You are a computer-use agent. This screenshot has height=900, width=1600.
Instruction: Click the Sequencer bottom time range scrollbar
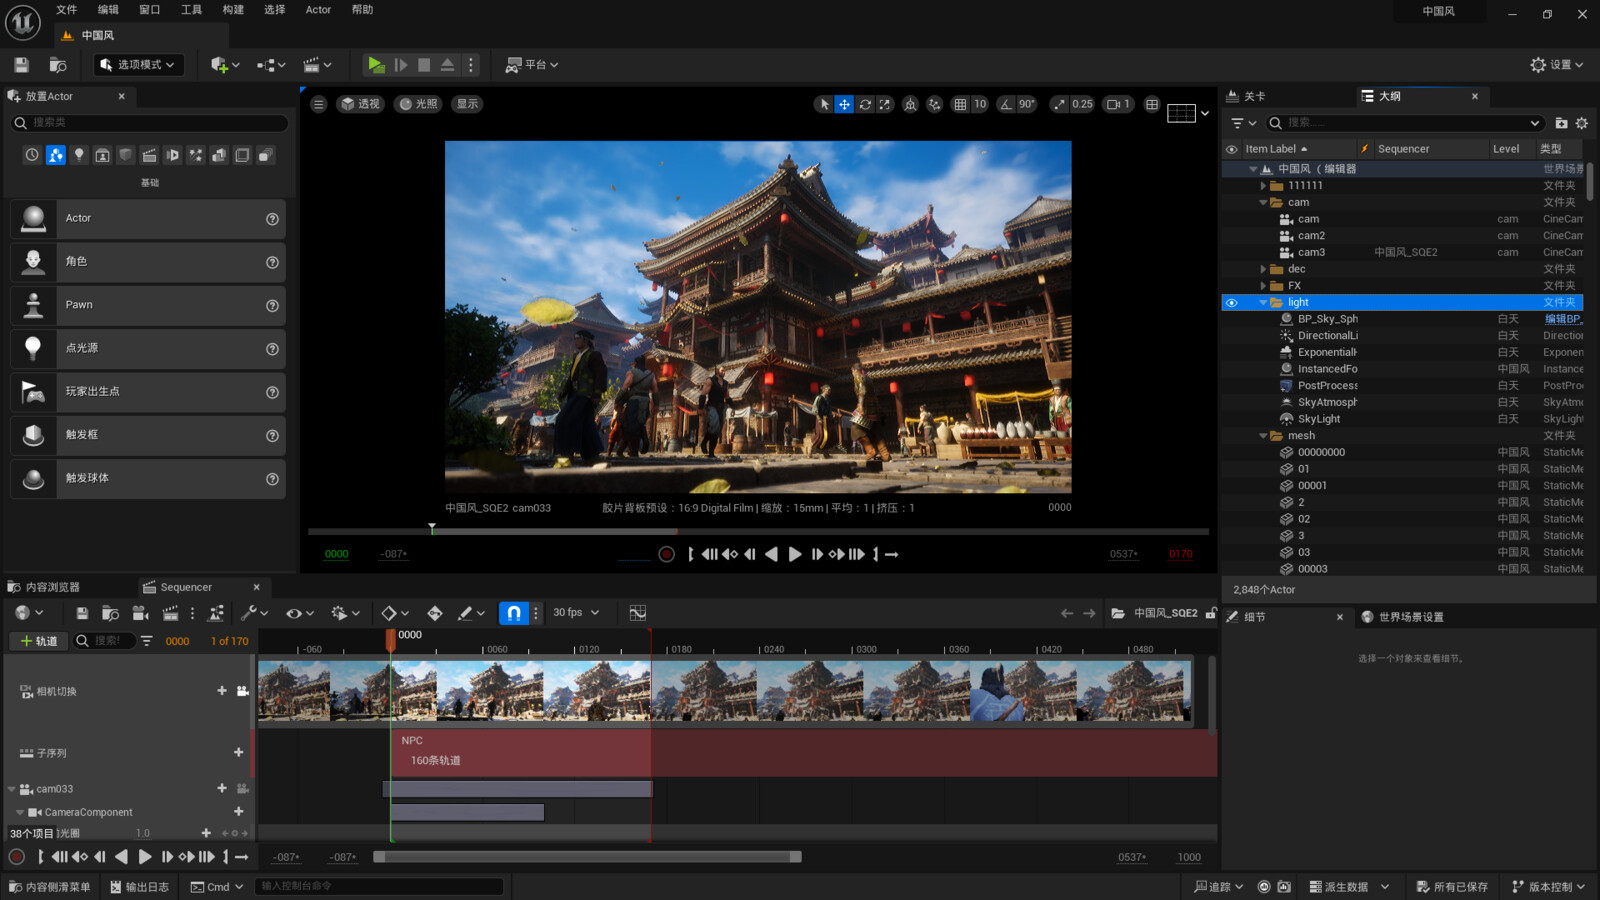pos(587,857)
